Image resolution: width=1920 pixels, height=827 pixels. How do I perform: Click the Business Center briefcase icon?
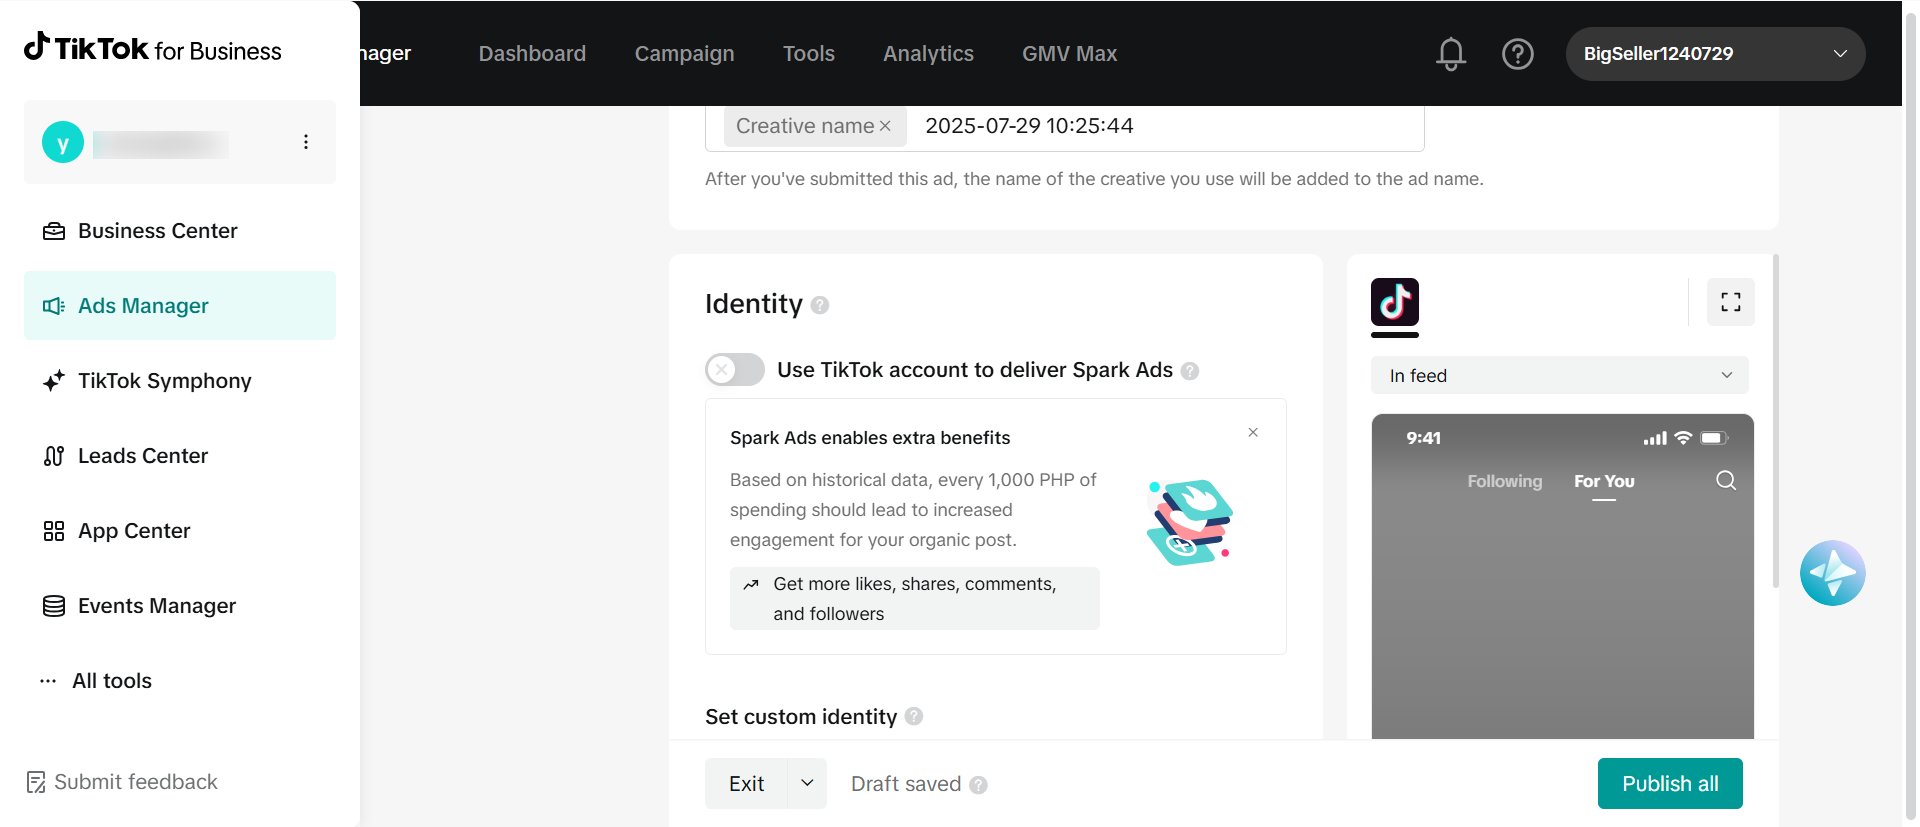[x=54, y=231]
